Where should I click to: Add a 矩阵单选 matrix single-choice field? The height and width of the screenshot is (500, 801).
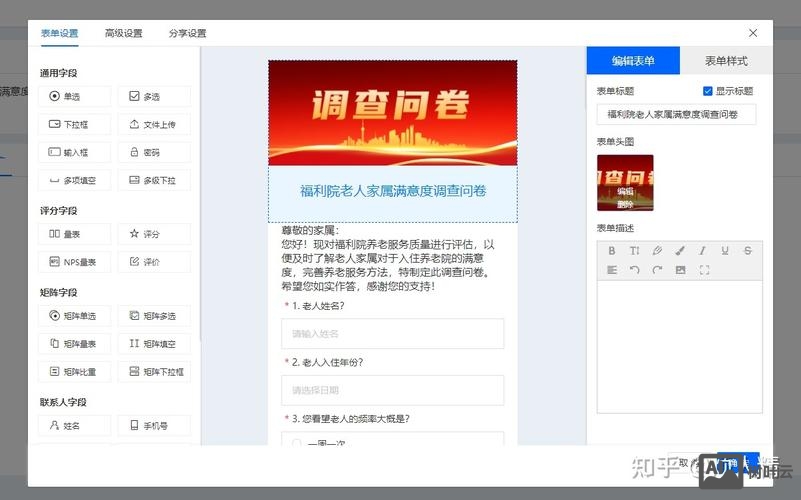(x=75, y=316)
